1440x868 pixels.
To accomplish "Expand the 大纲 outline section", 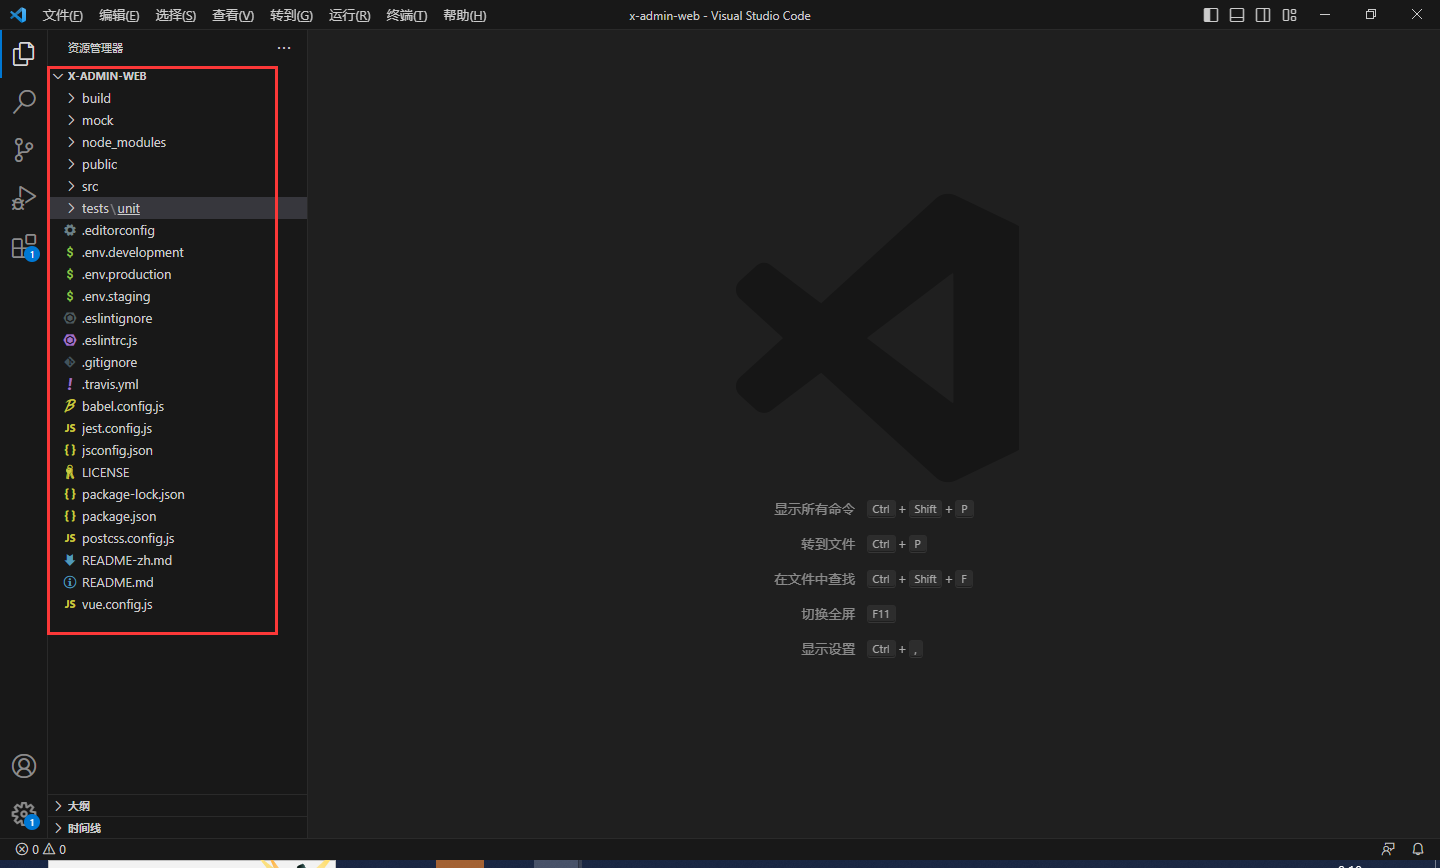I will coord(178,806).
